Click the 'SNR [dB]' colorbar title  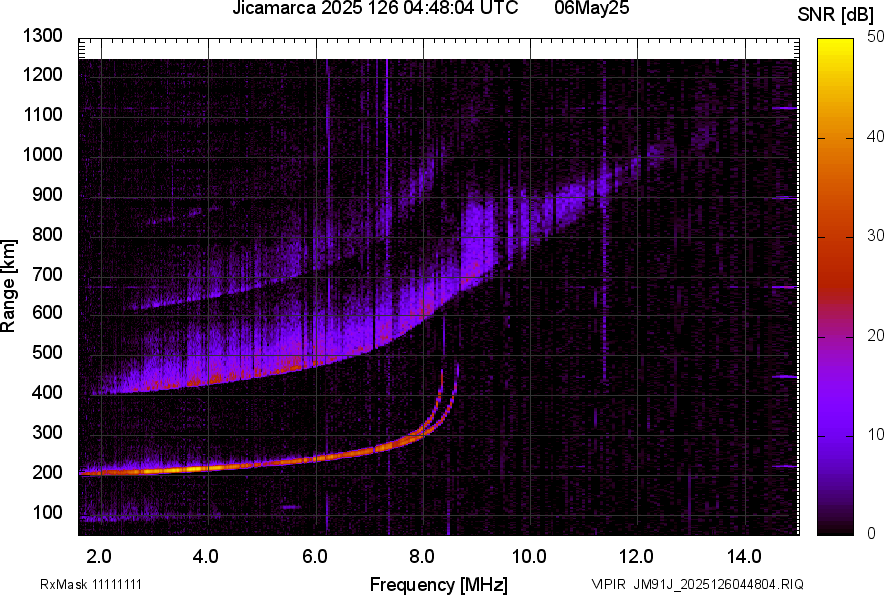click(x=836, y=15)
